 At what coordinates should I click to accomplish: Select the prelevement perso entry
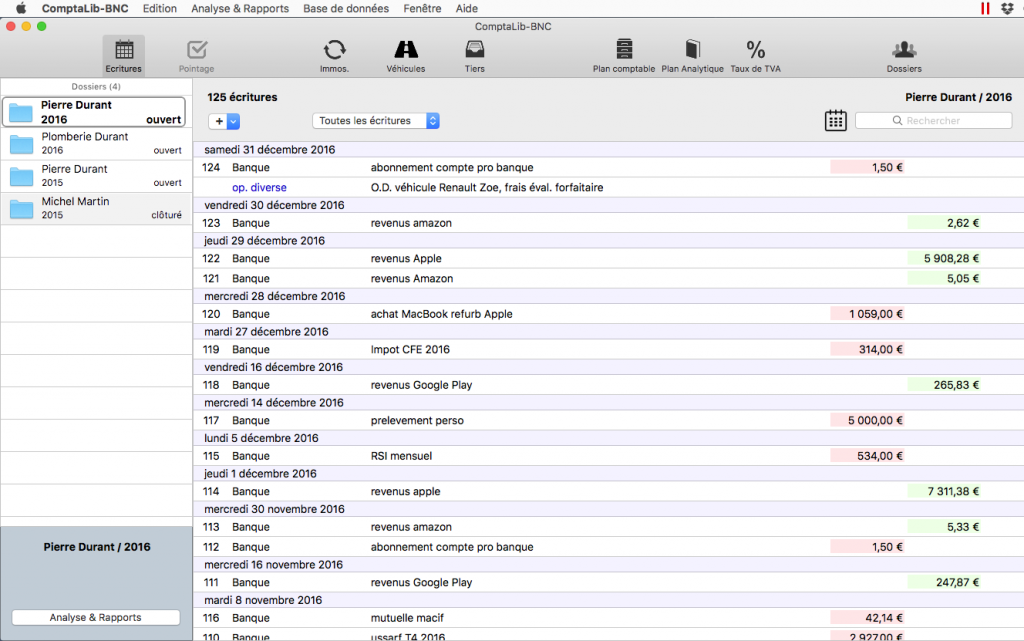[609, 420]
